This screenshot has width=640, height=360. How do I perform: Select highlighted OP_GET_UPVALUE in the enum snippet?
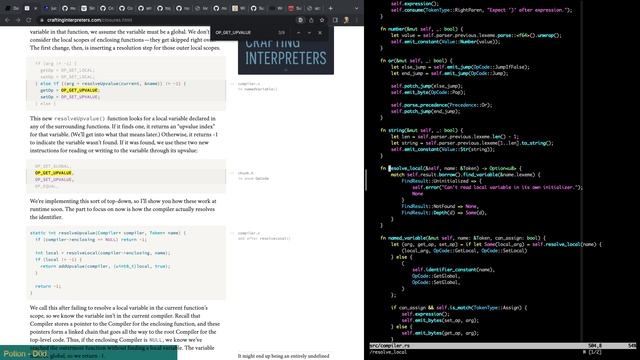(53, 173)
